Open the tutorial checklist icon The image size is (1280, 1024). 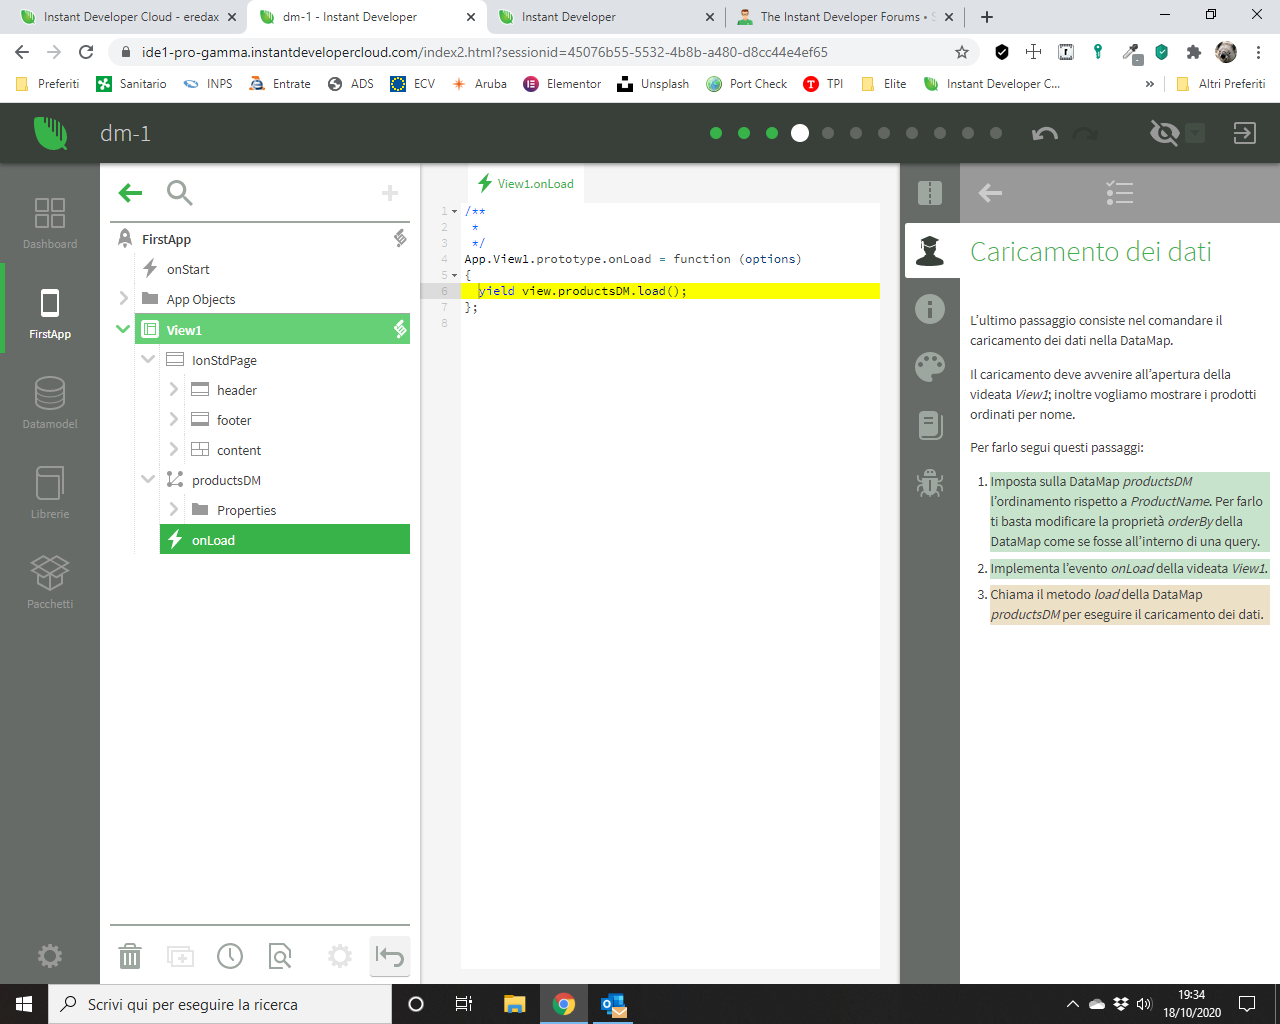(1120, 193)
